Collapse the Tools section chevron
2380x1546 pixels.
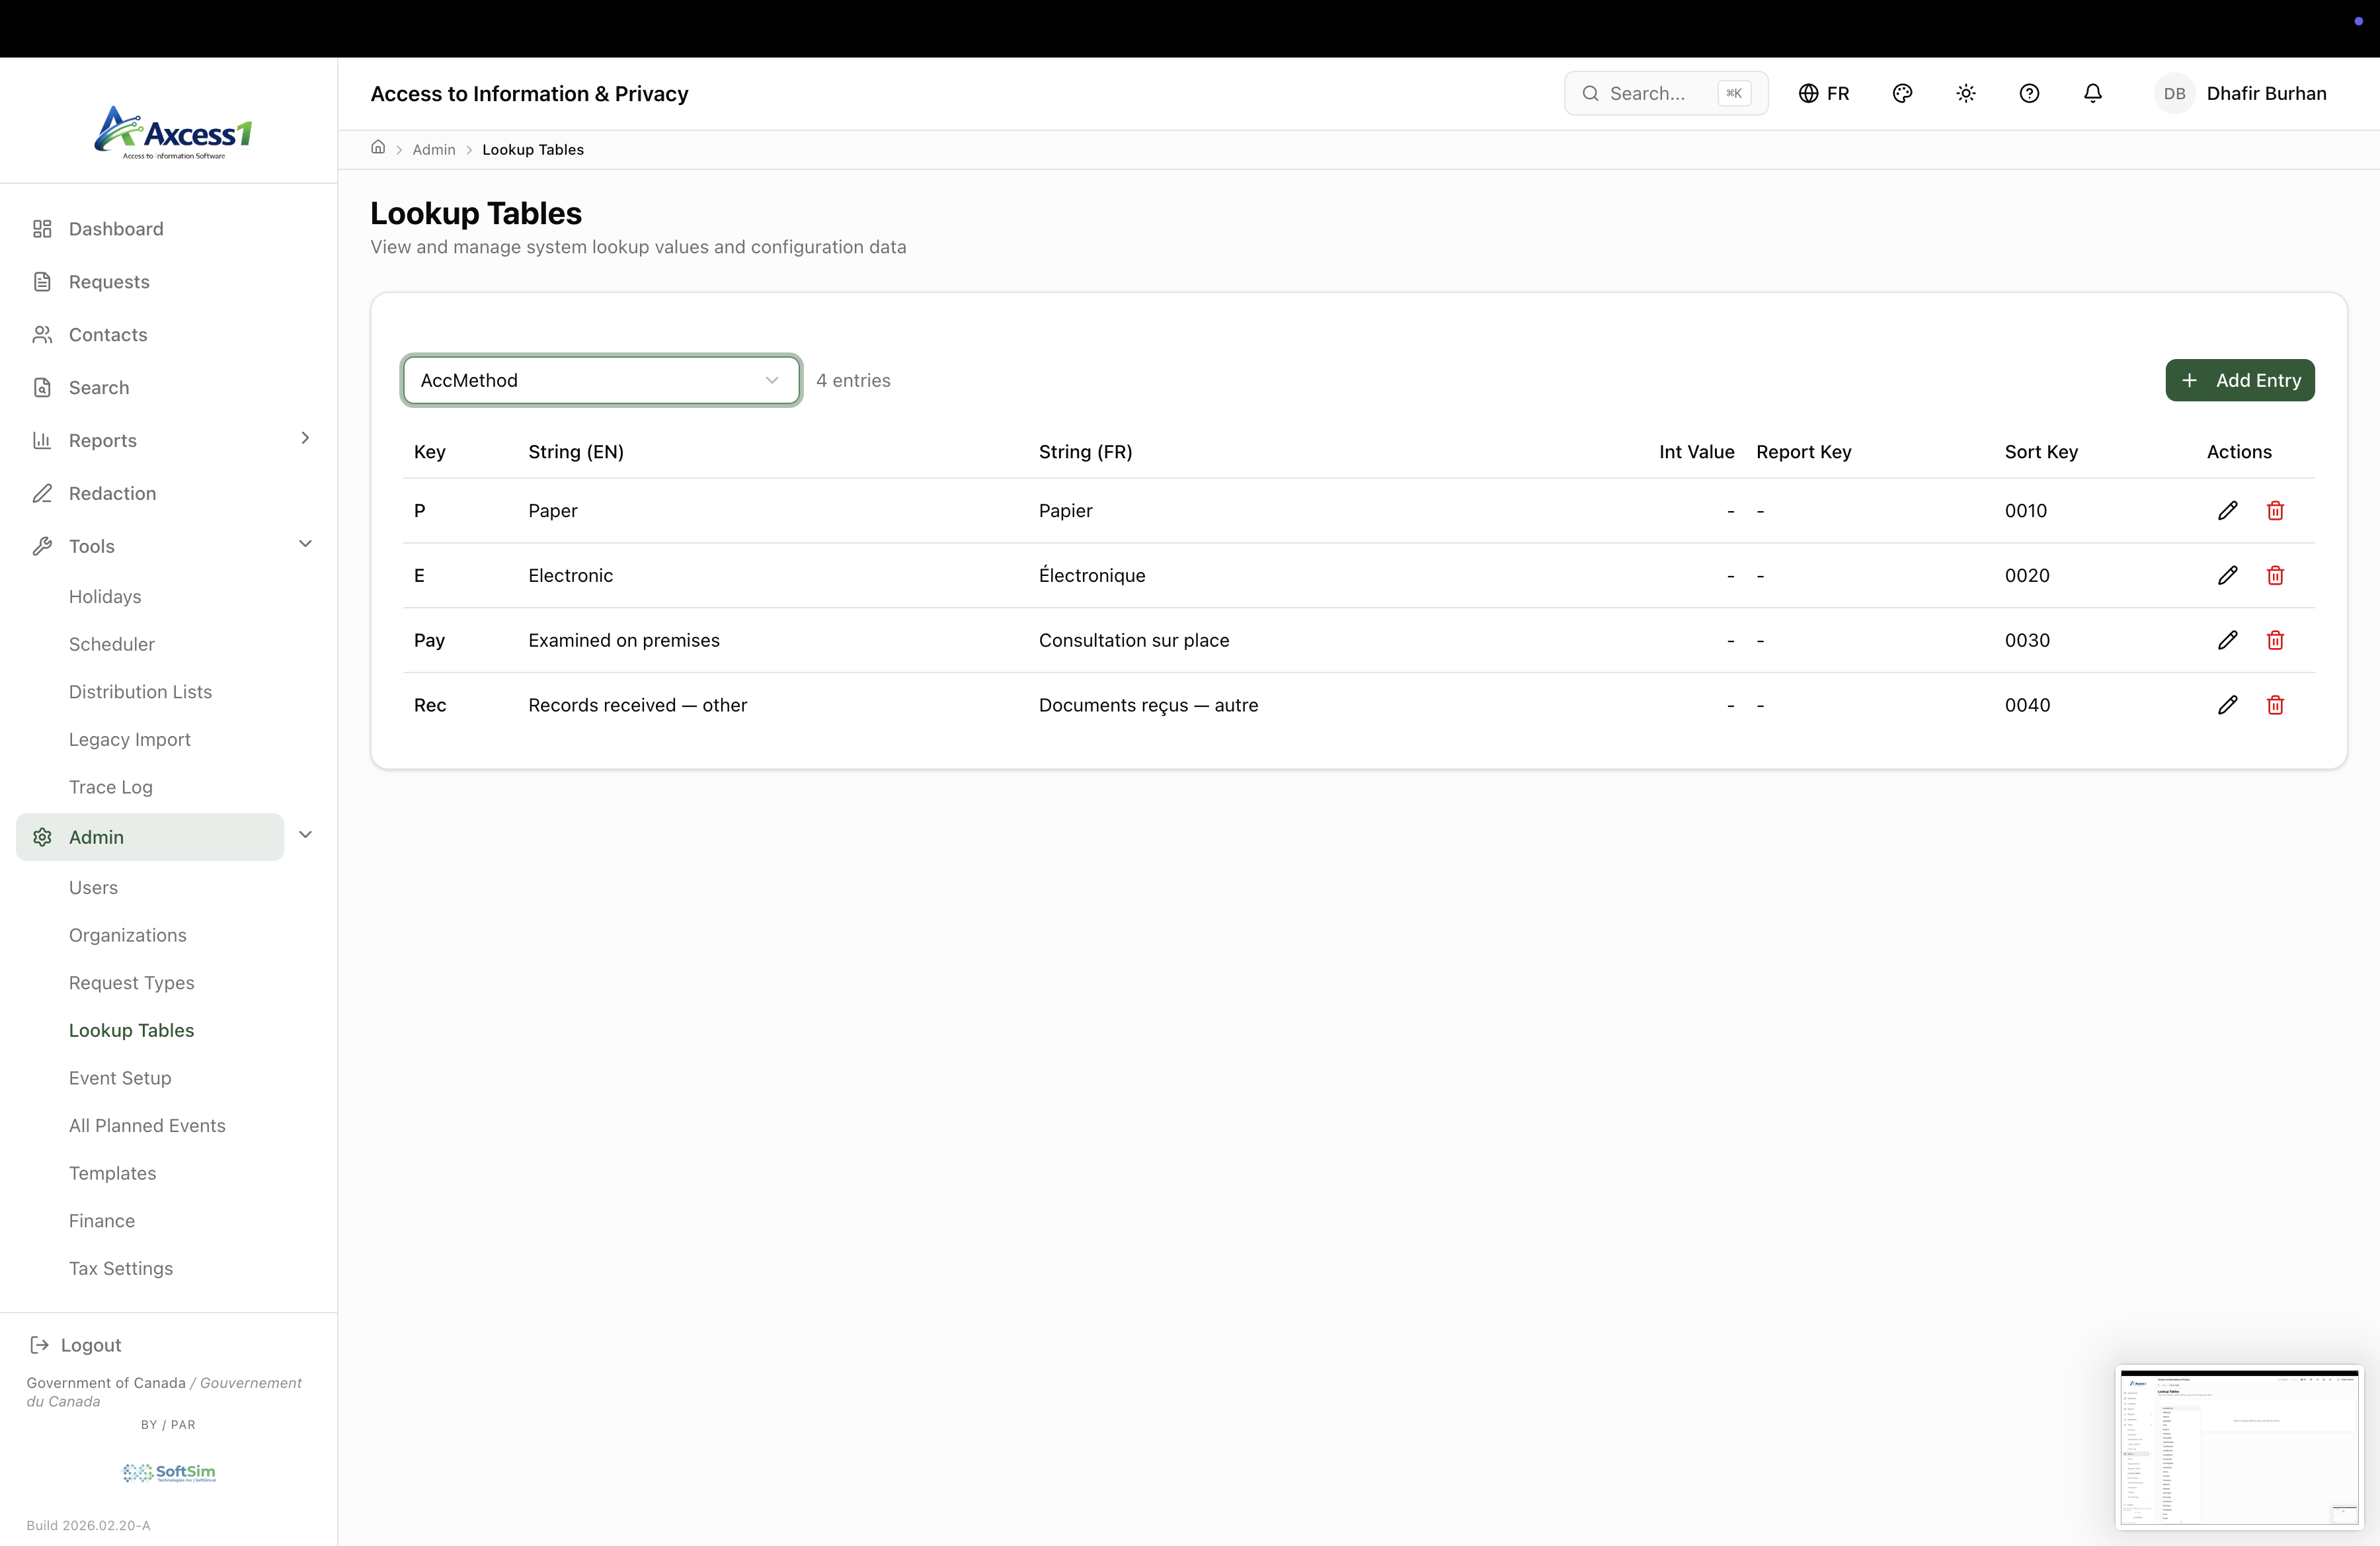point(305,544)
